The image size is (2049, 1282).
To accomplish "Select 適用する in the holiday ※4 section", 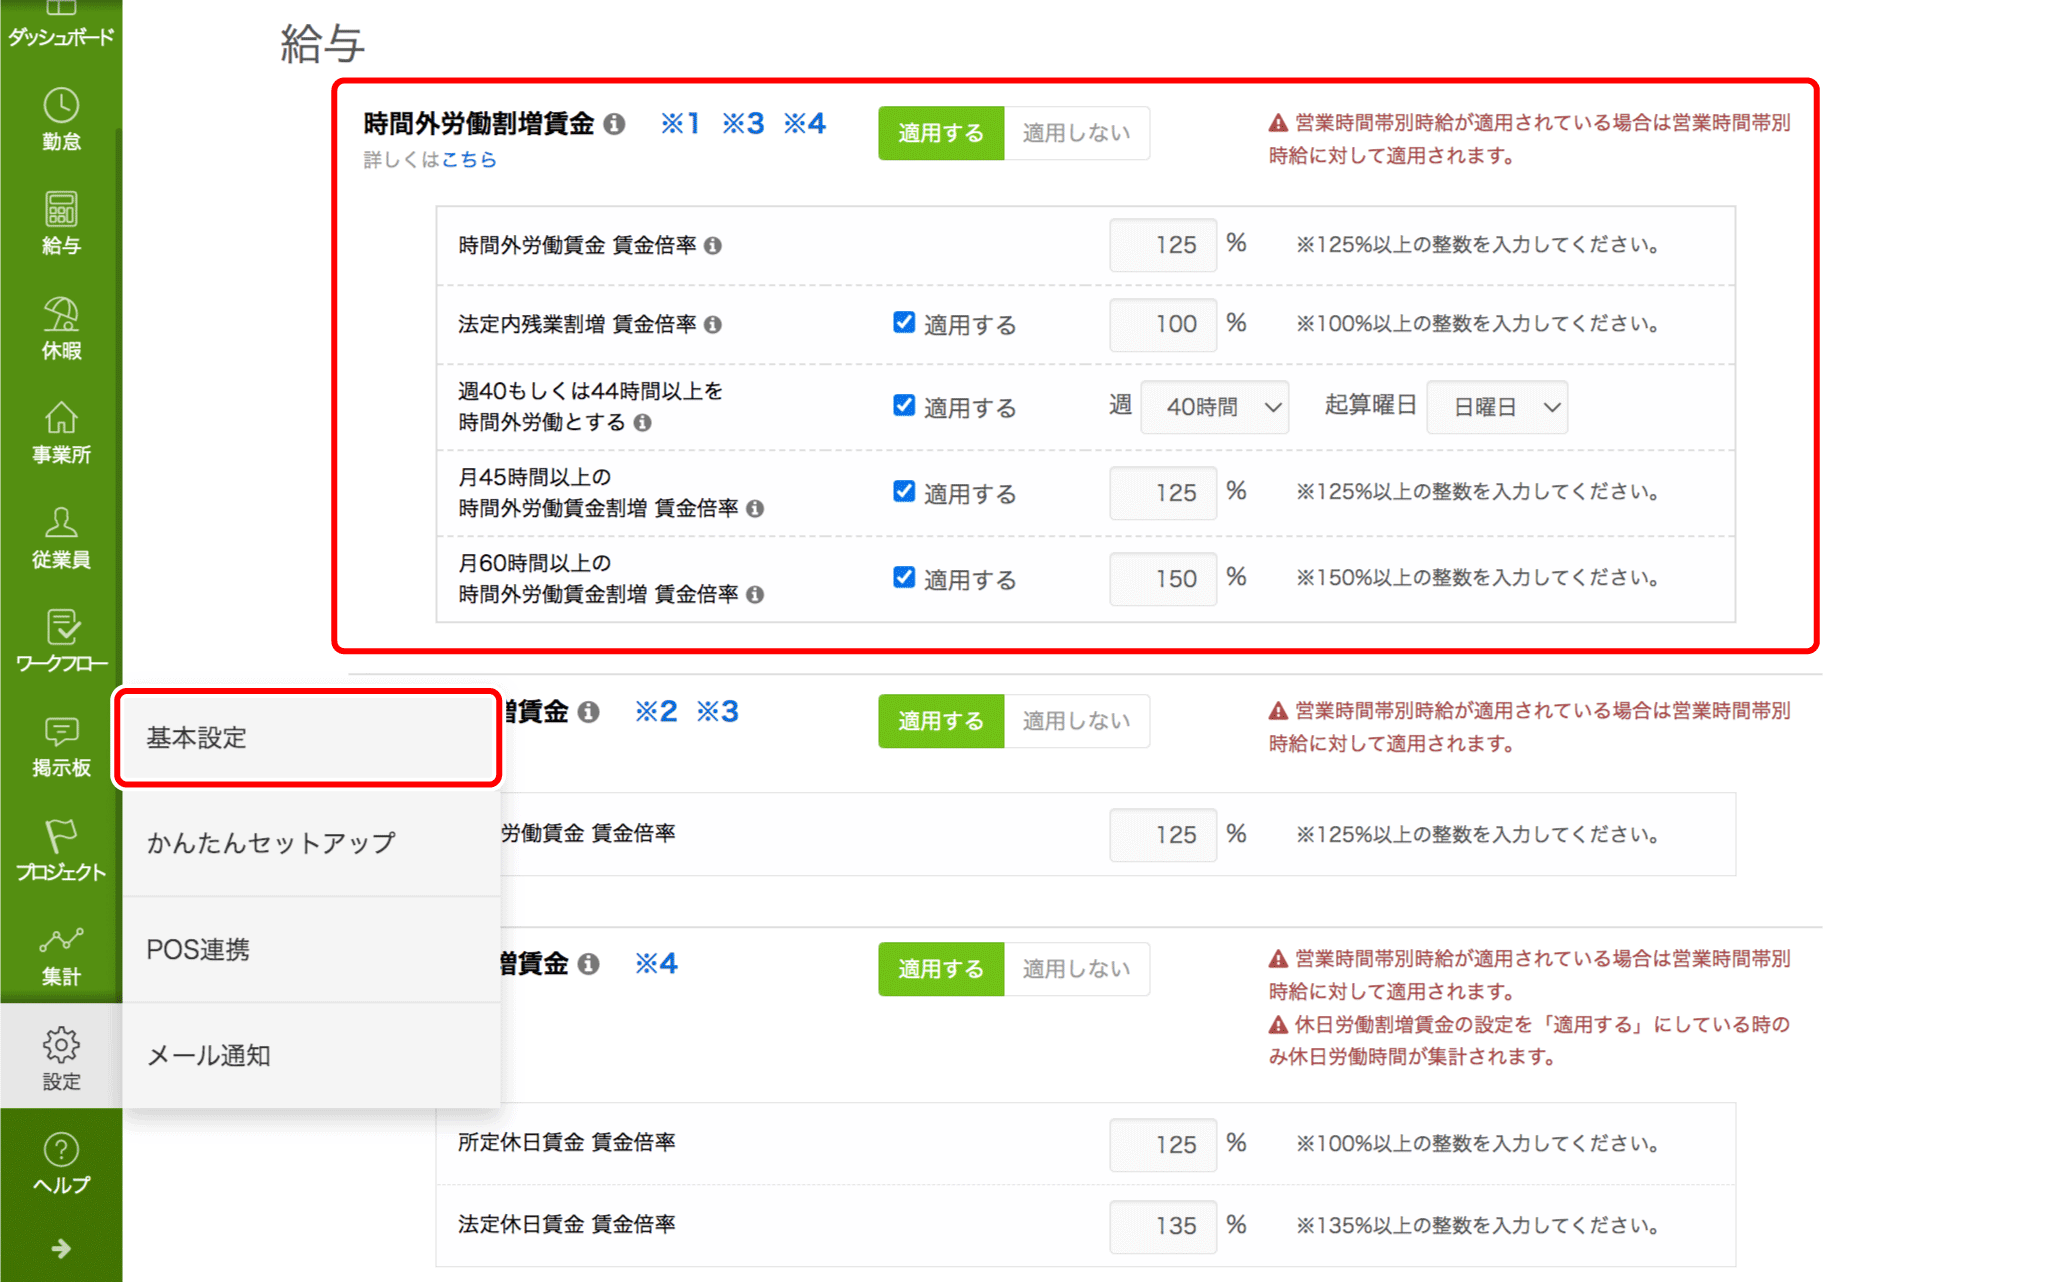I will 941,969.
